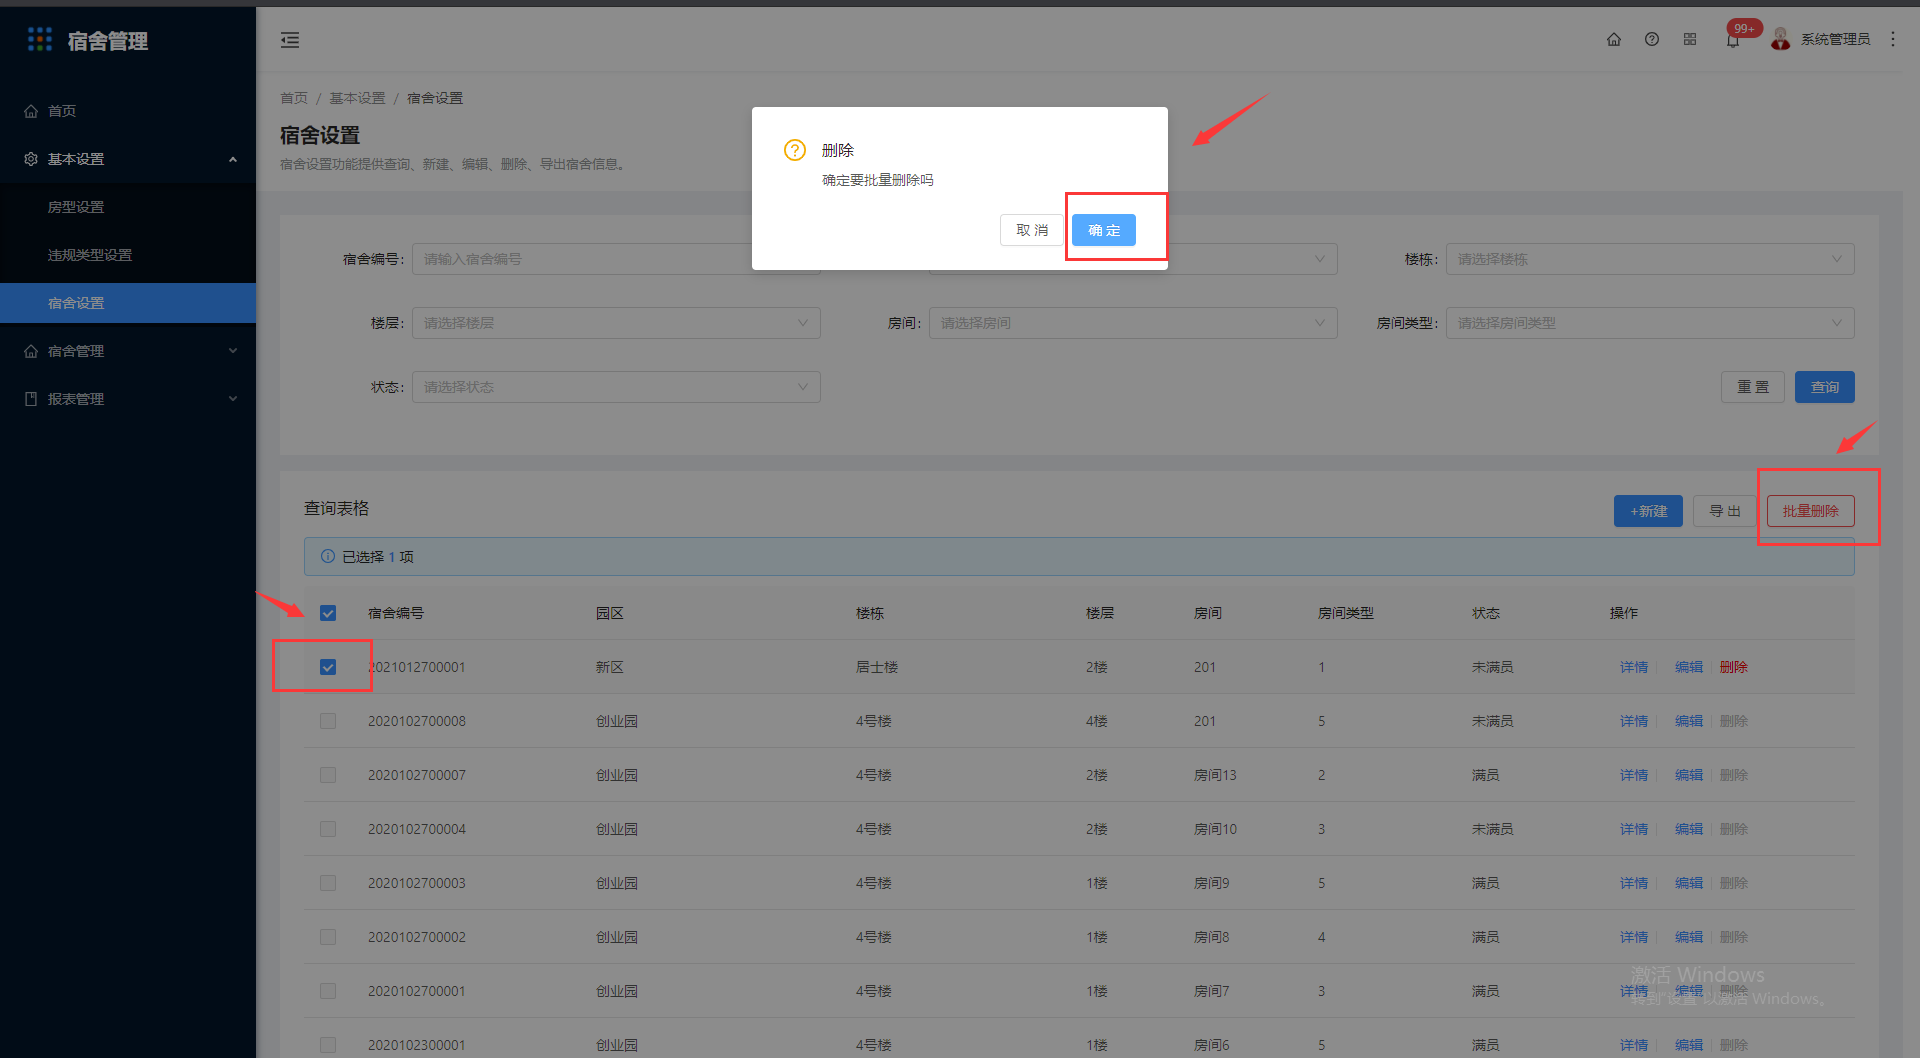Click 编辑 for dorm 2020102300001
Viewport: 1920px width, 1058px height.
point(1689,1045)
